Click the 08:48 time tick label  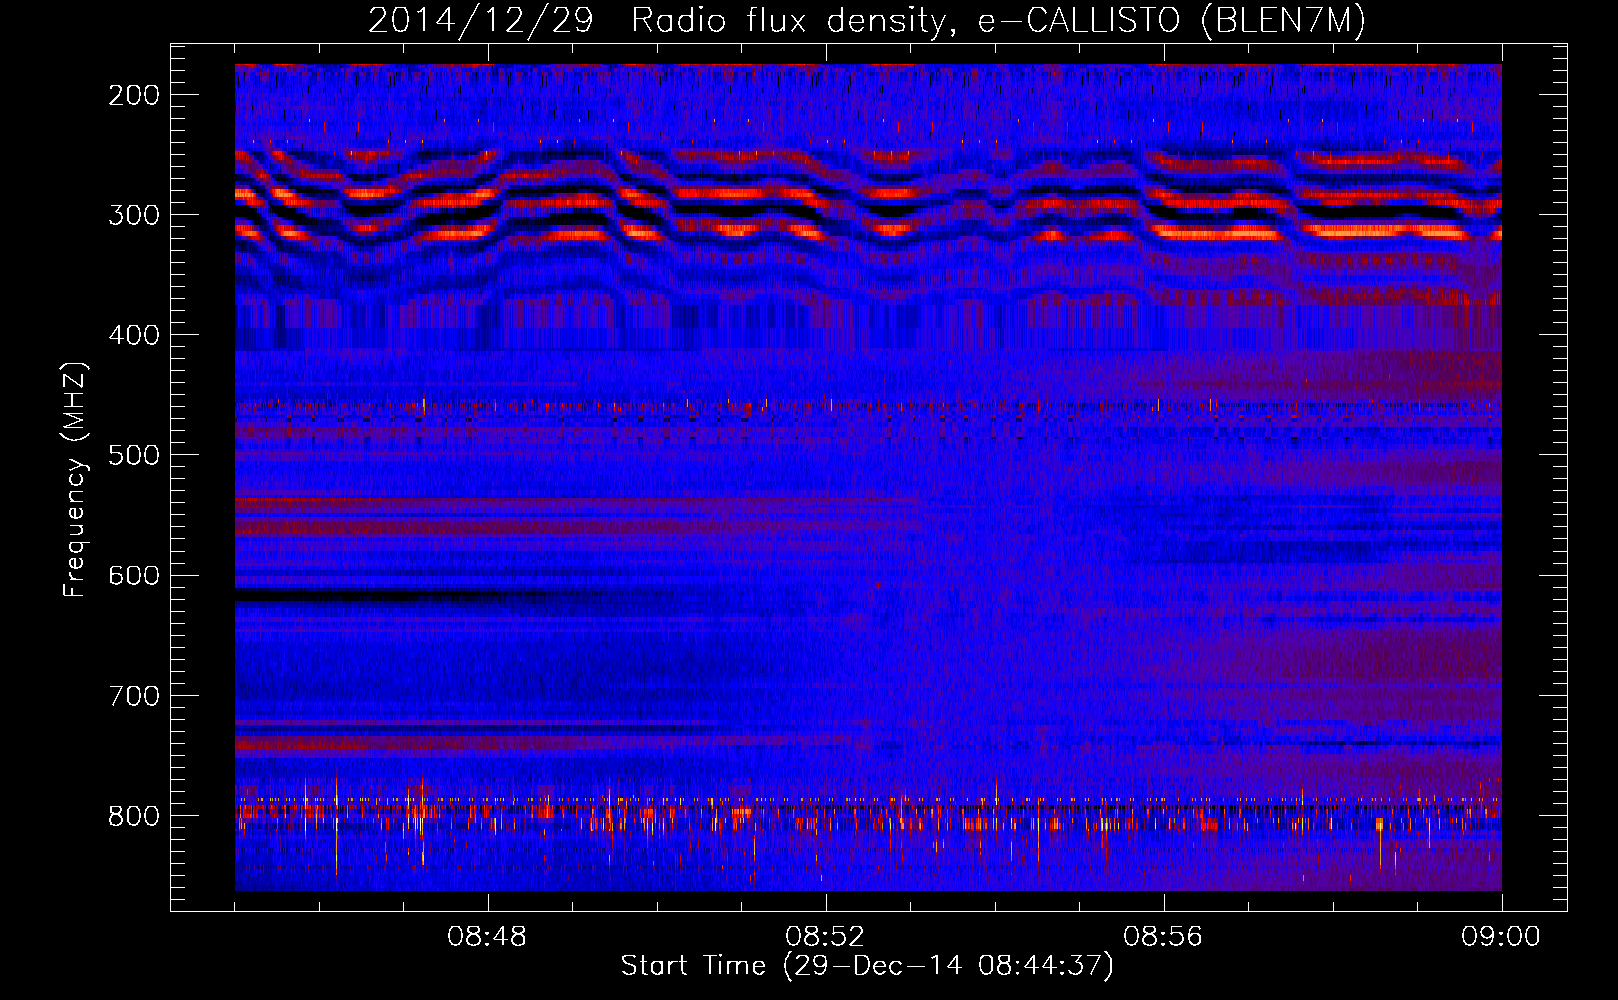coord(488,937)
